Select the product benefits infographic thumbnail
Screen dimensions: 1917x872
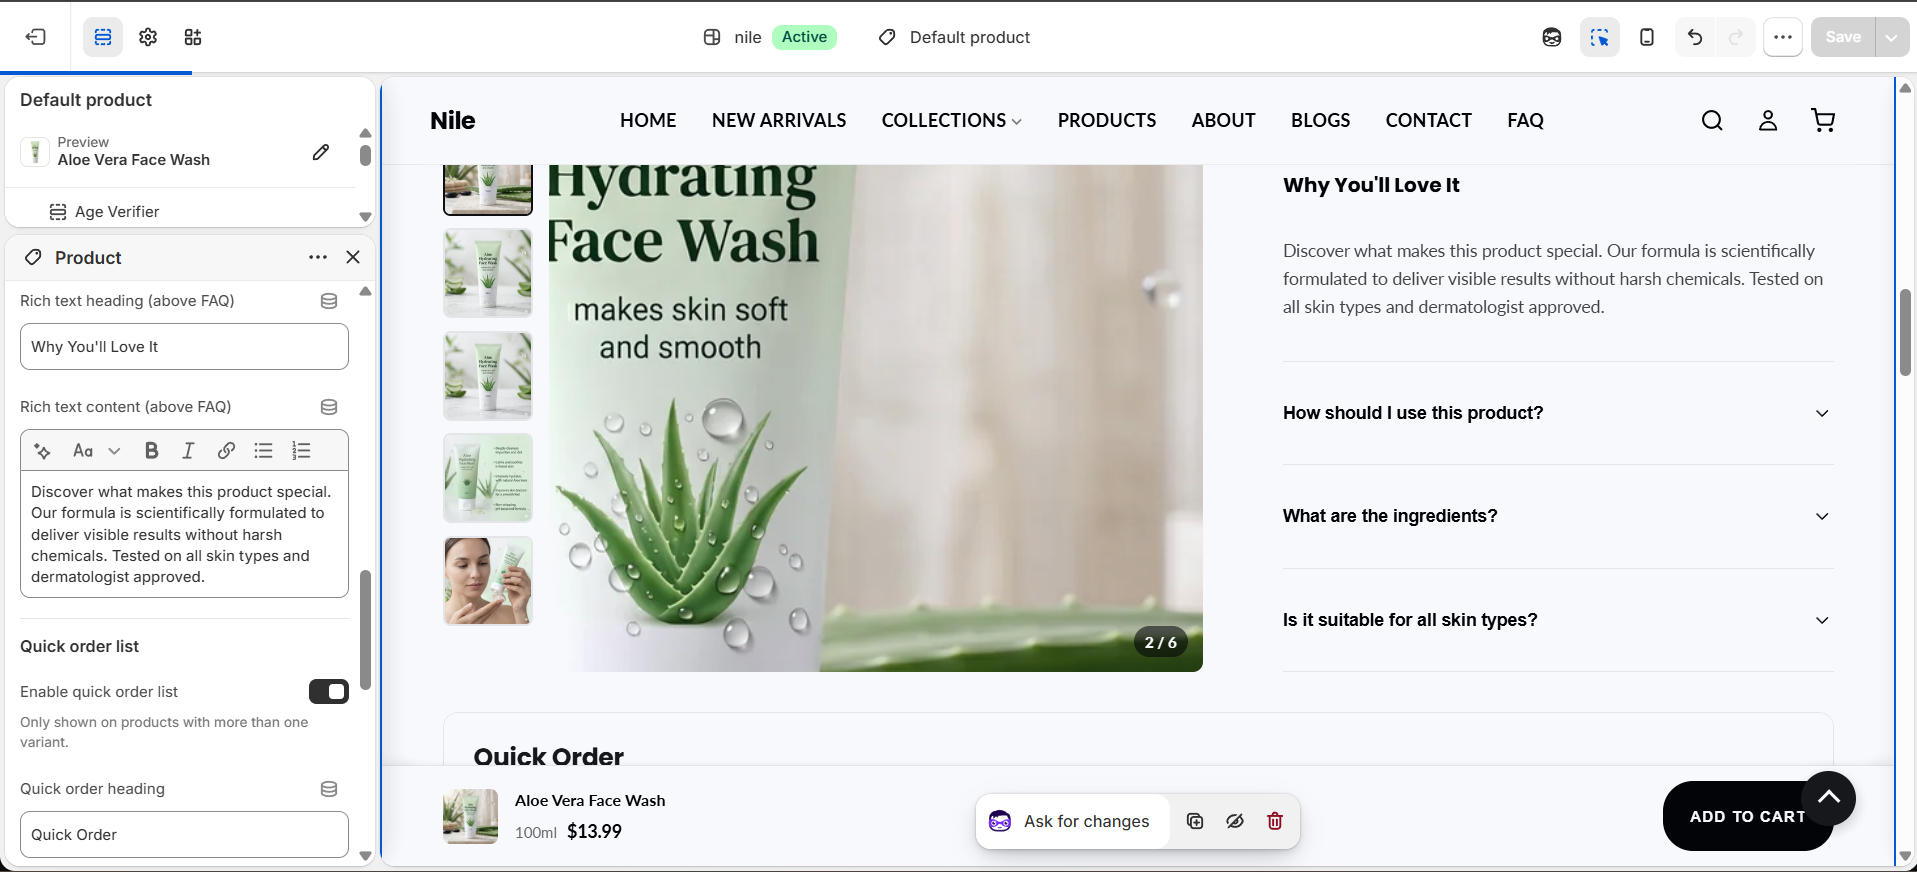488,478
